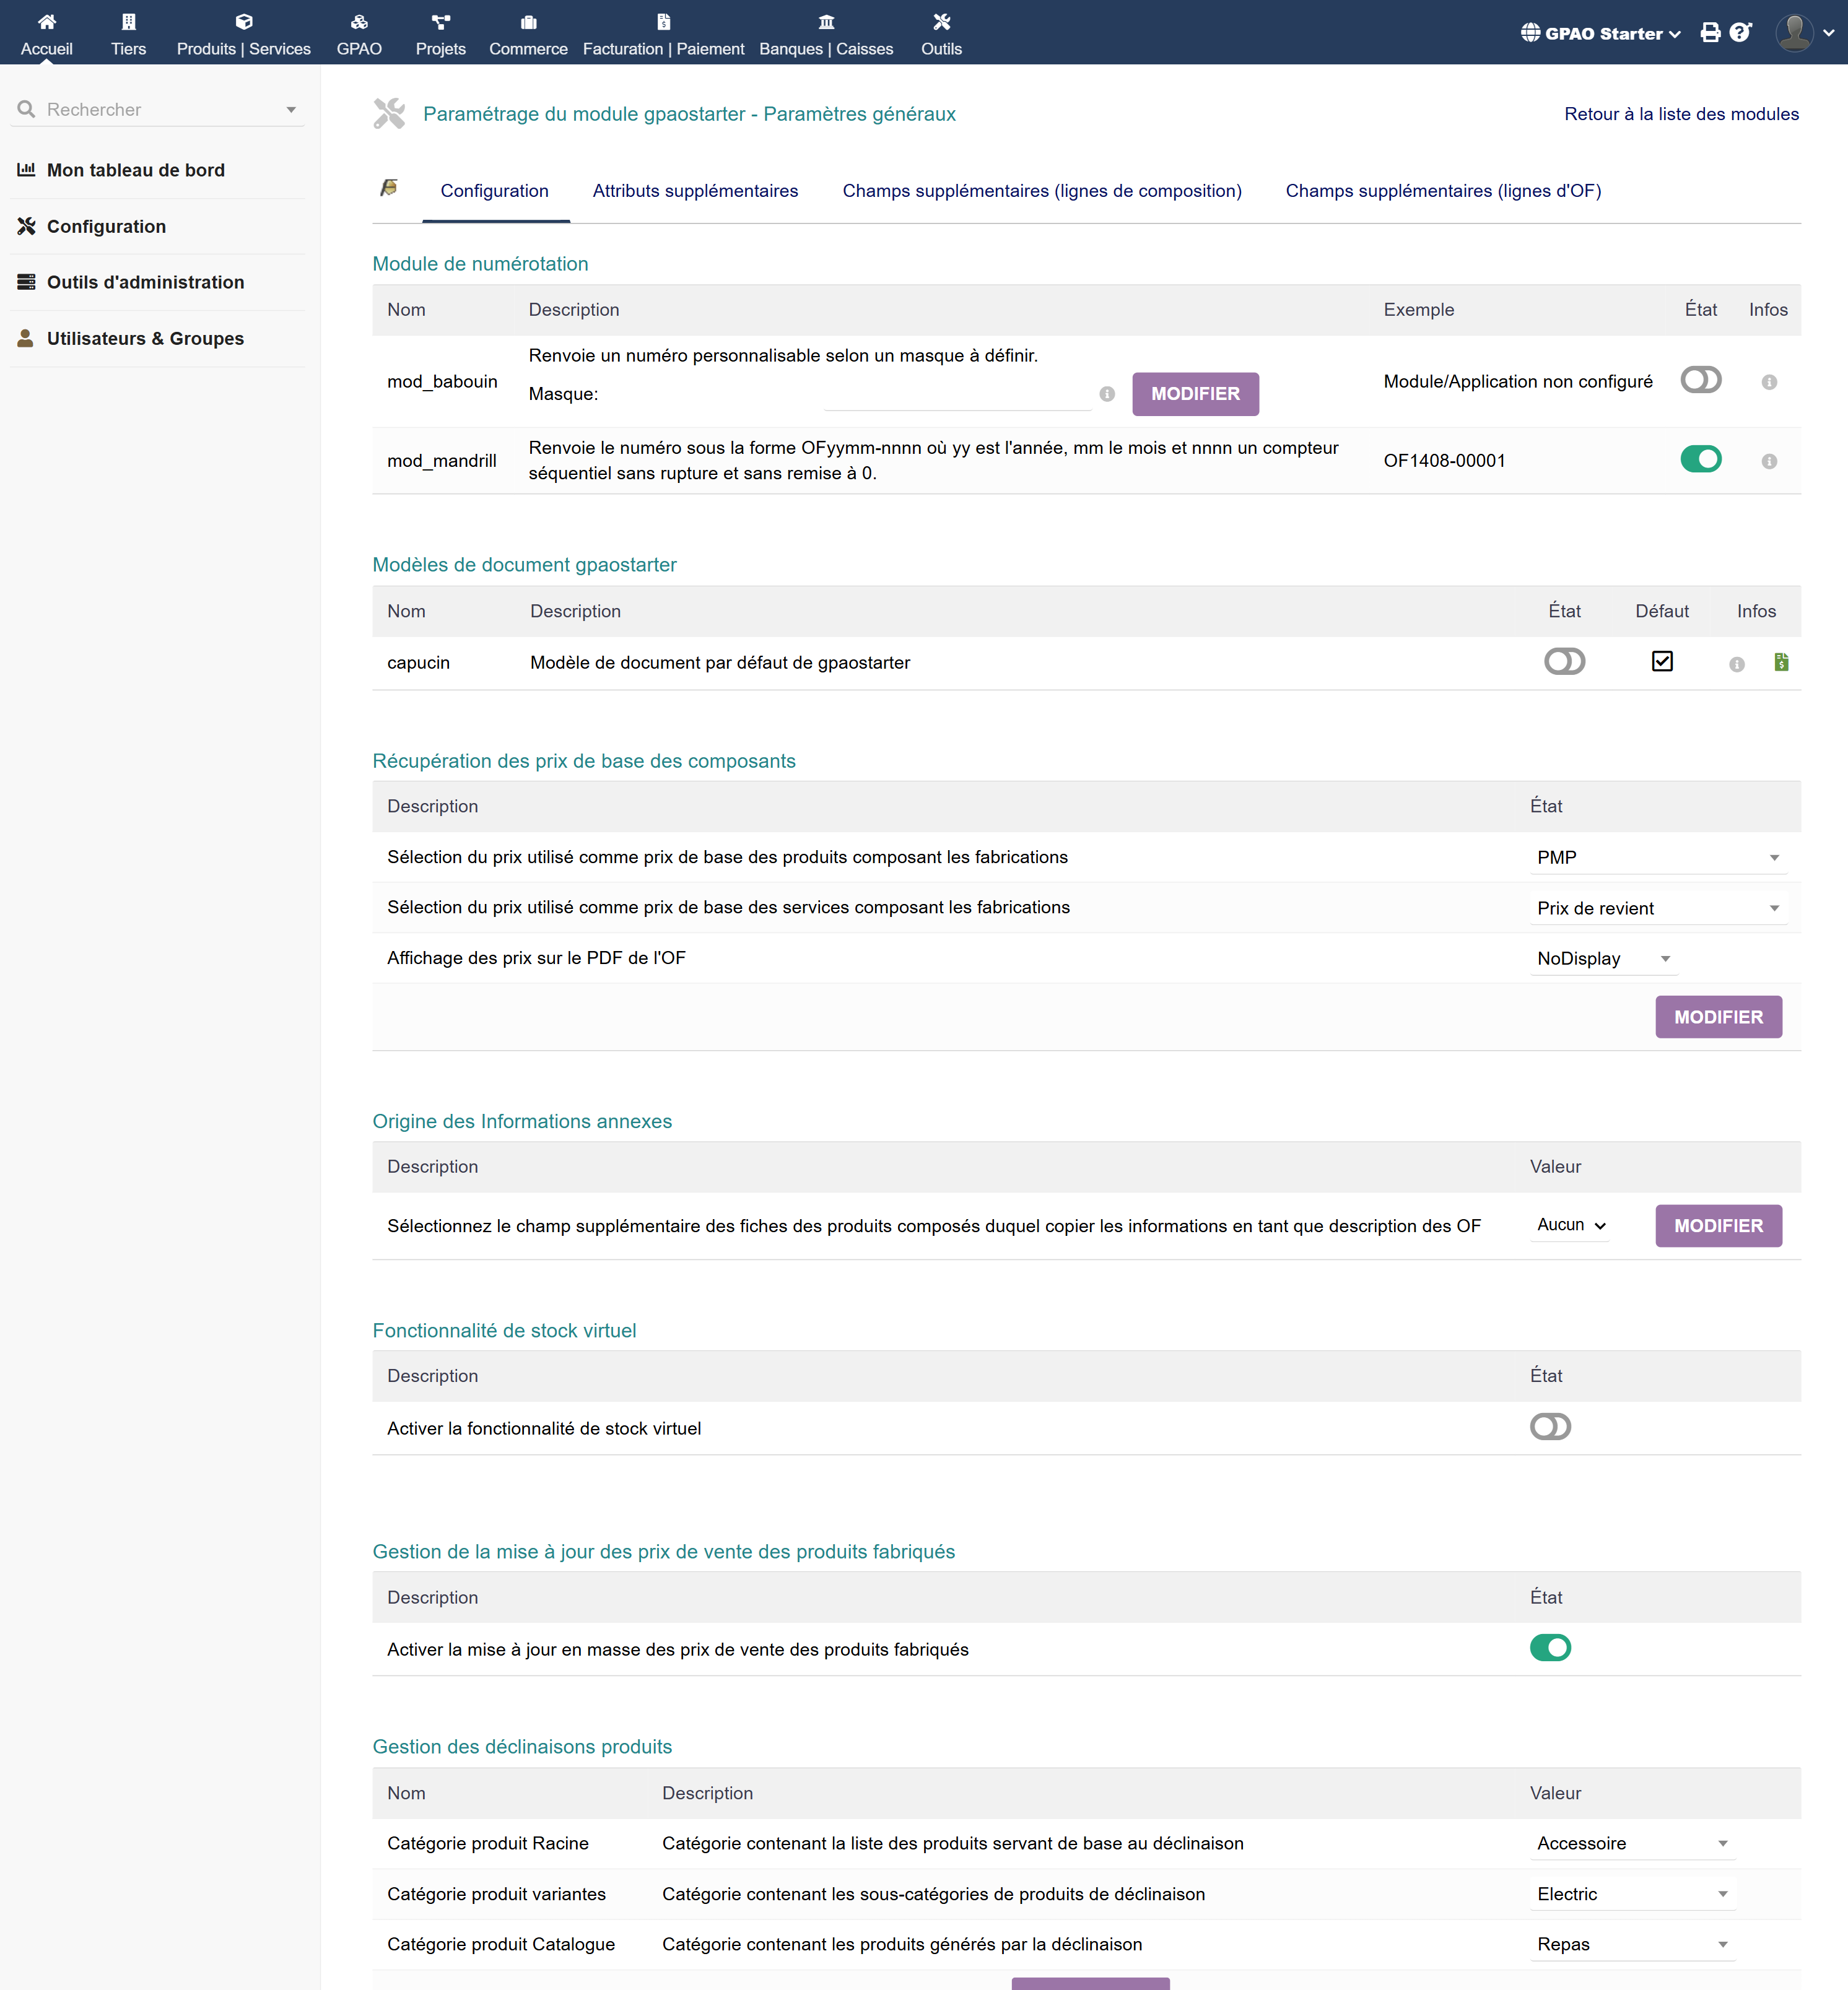The width and height of the screenshot is (1848, 1990).
Task: Open the Tiers building icon menu
Action: tap(128, 22)
